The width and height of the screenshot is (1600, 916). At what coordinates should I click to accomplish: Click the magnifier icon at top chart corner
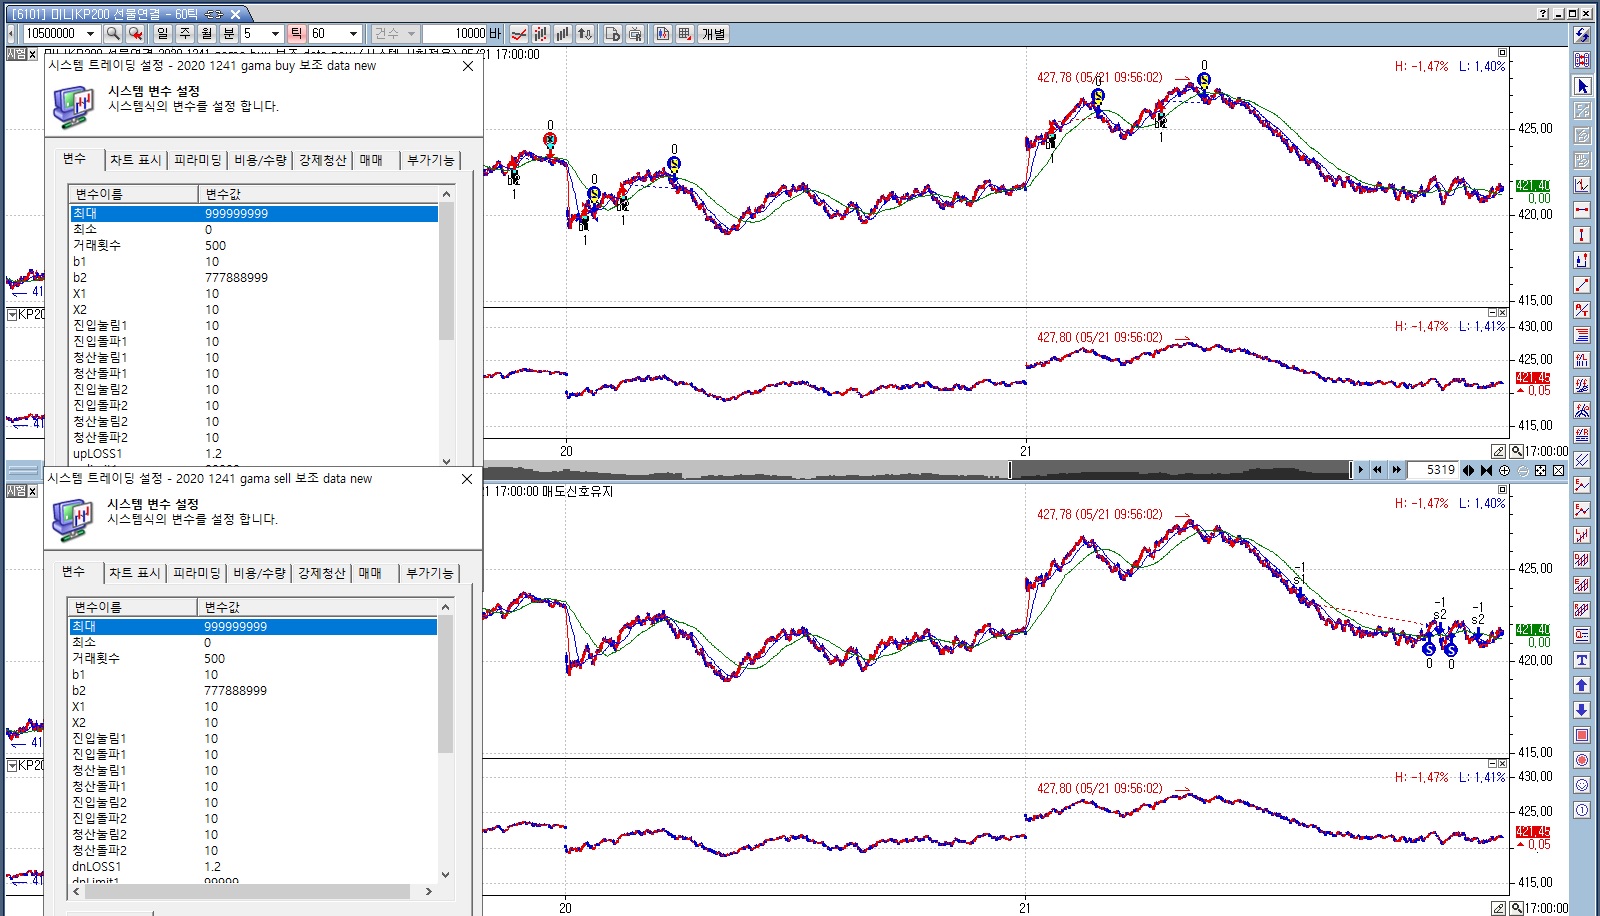(x=1517, y=451)
